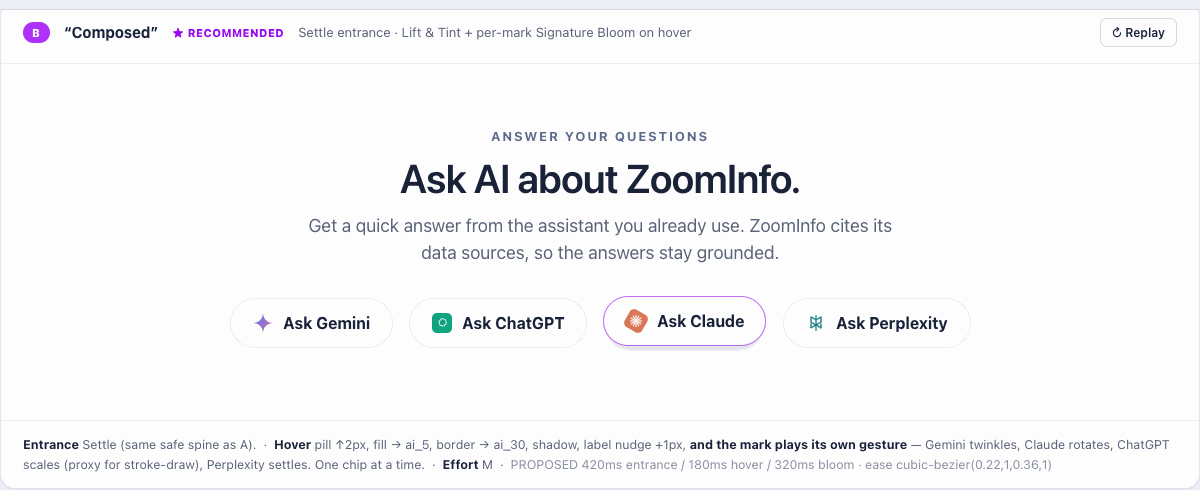Open the highlighted Ask Claude chip label
1200x490 pixels.
[x=700, y=321]
